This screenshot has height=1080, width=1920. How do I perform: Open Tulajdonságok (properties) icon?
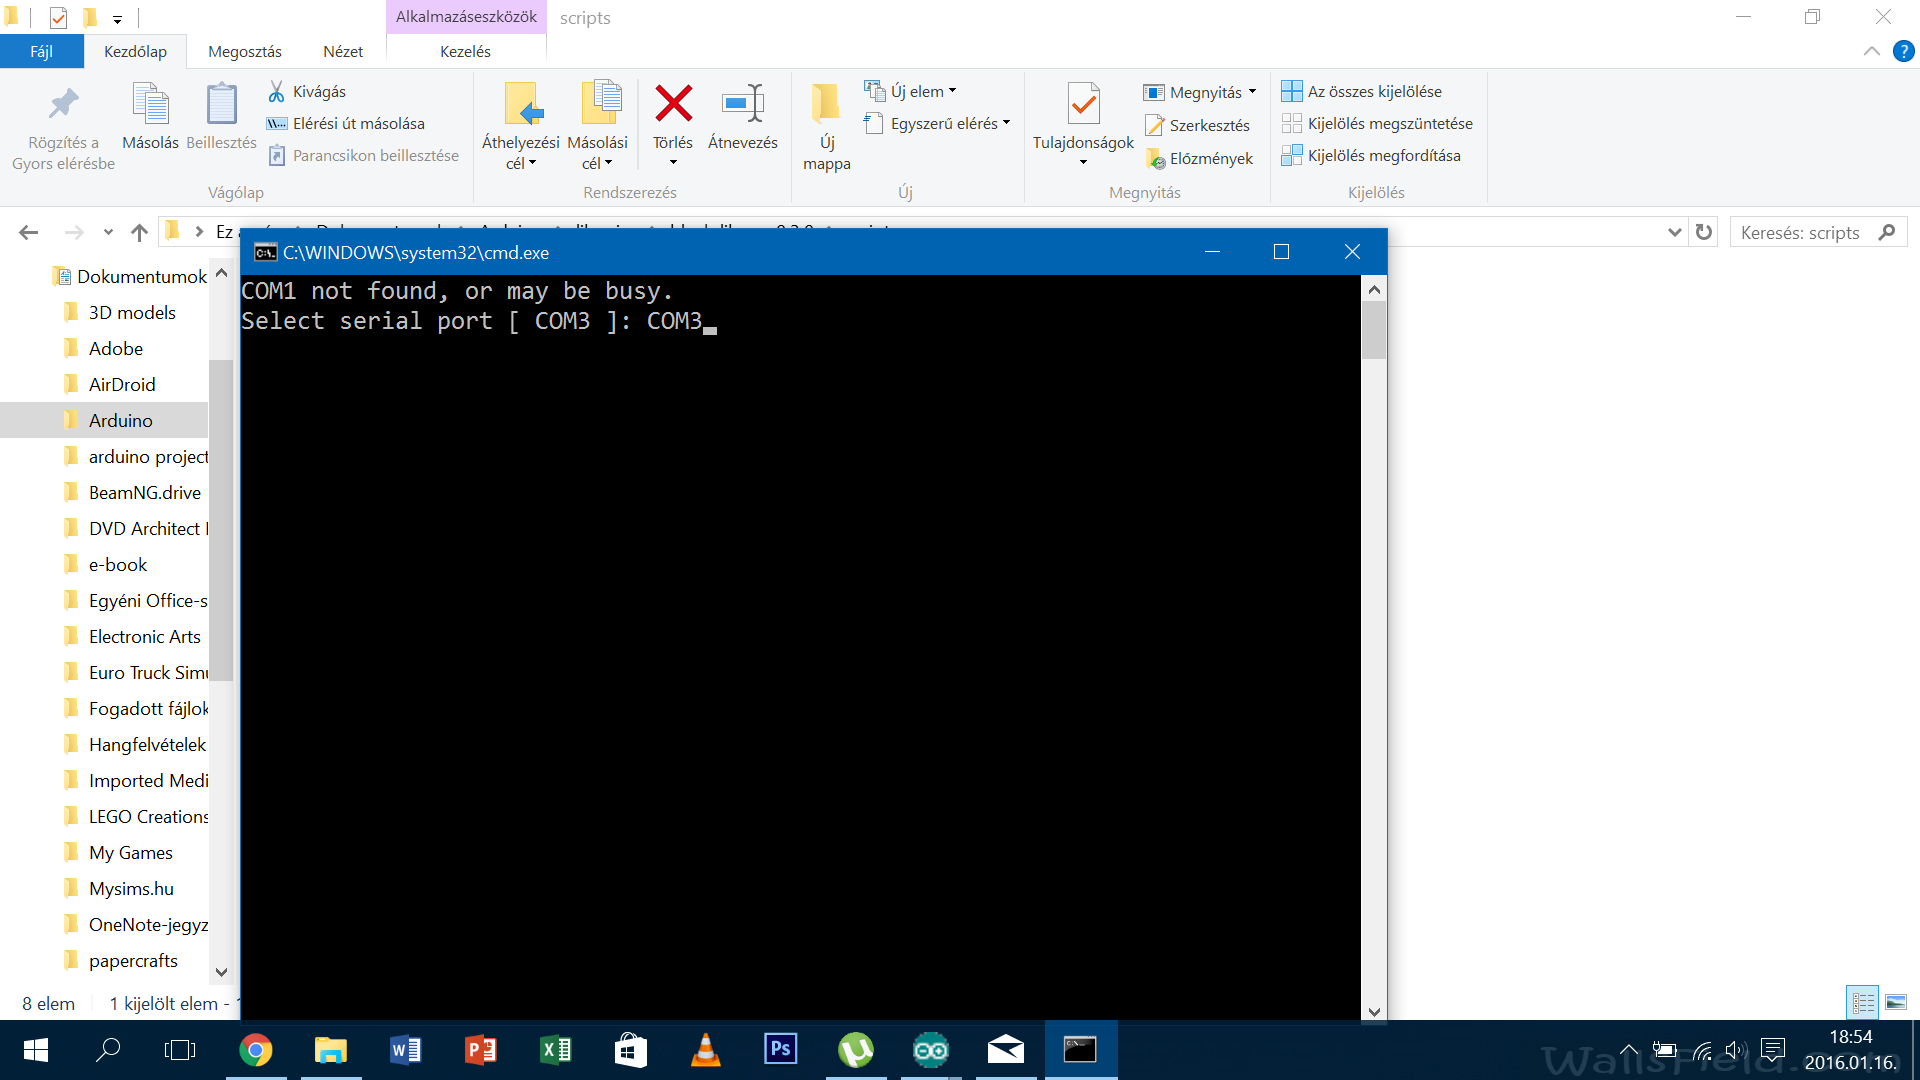tap(1083, 104)
